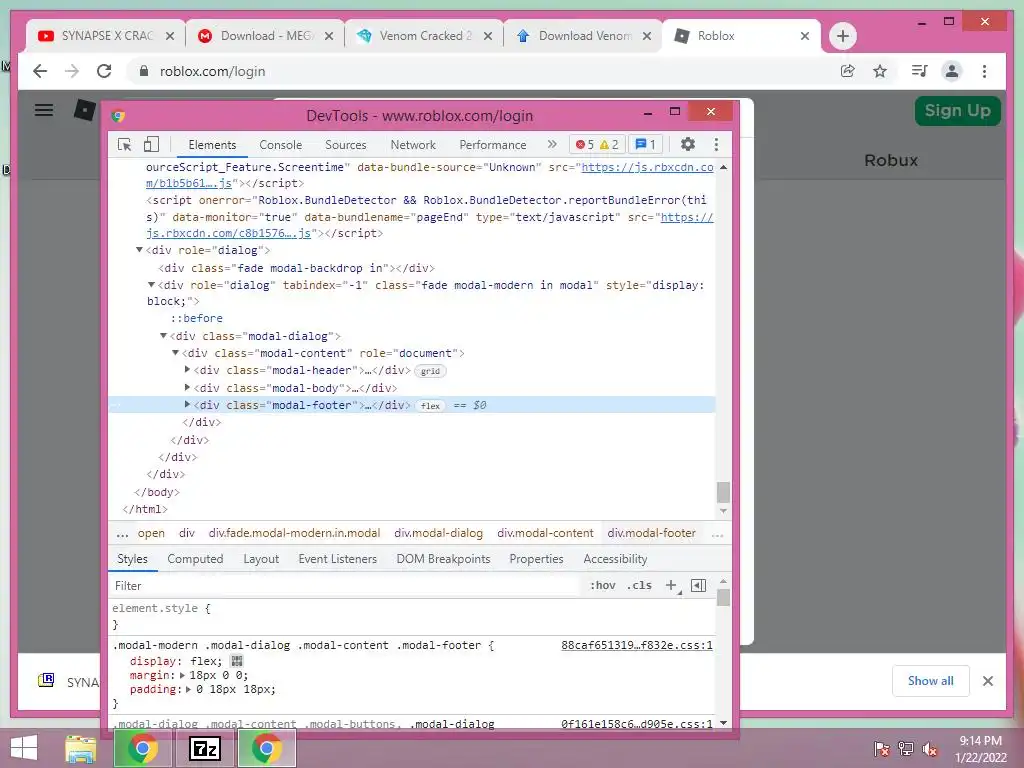The image size is (1024, 768).
Task: Open the Network panel tab
Action: tap(413, 145)
